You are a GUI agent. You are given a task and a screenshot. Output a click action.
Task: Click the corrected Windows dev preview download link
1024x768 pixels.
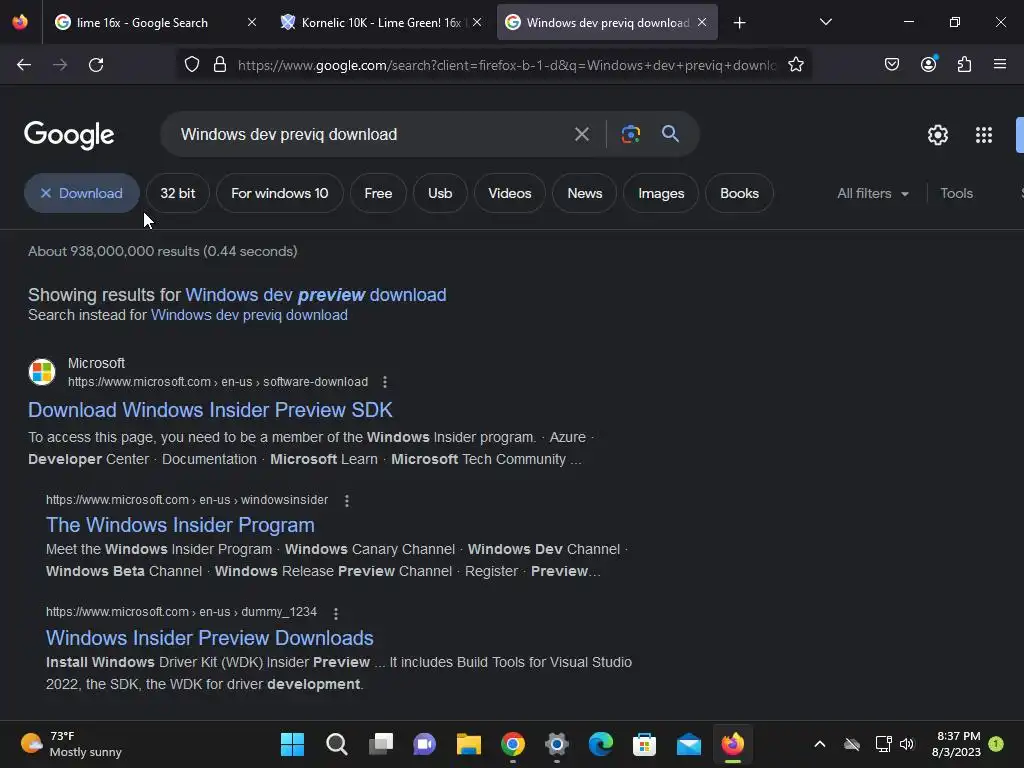[x=315, y=295]
